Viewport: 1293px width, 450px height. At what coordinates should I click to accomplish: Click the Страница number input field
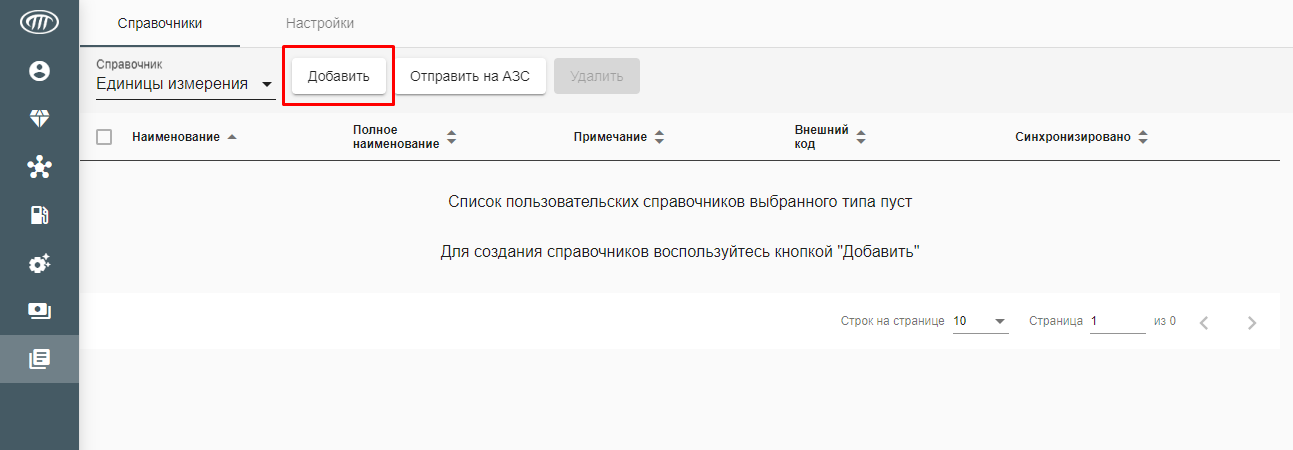point(1117,321)
